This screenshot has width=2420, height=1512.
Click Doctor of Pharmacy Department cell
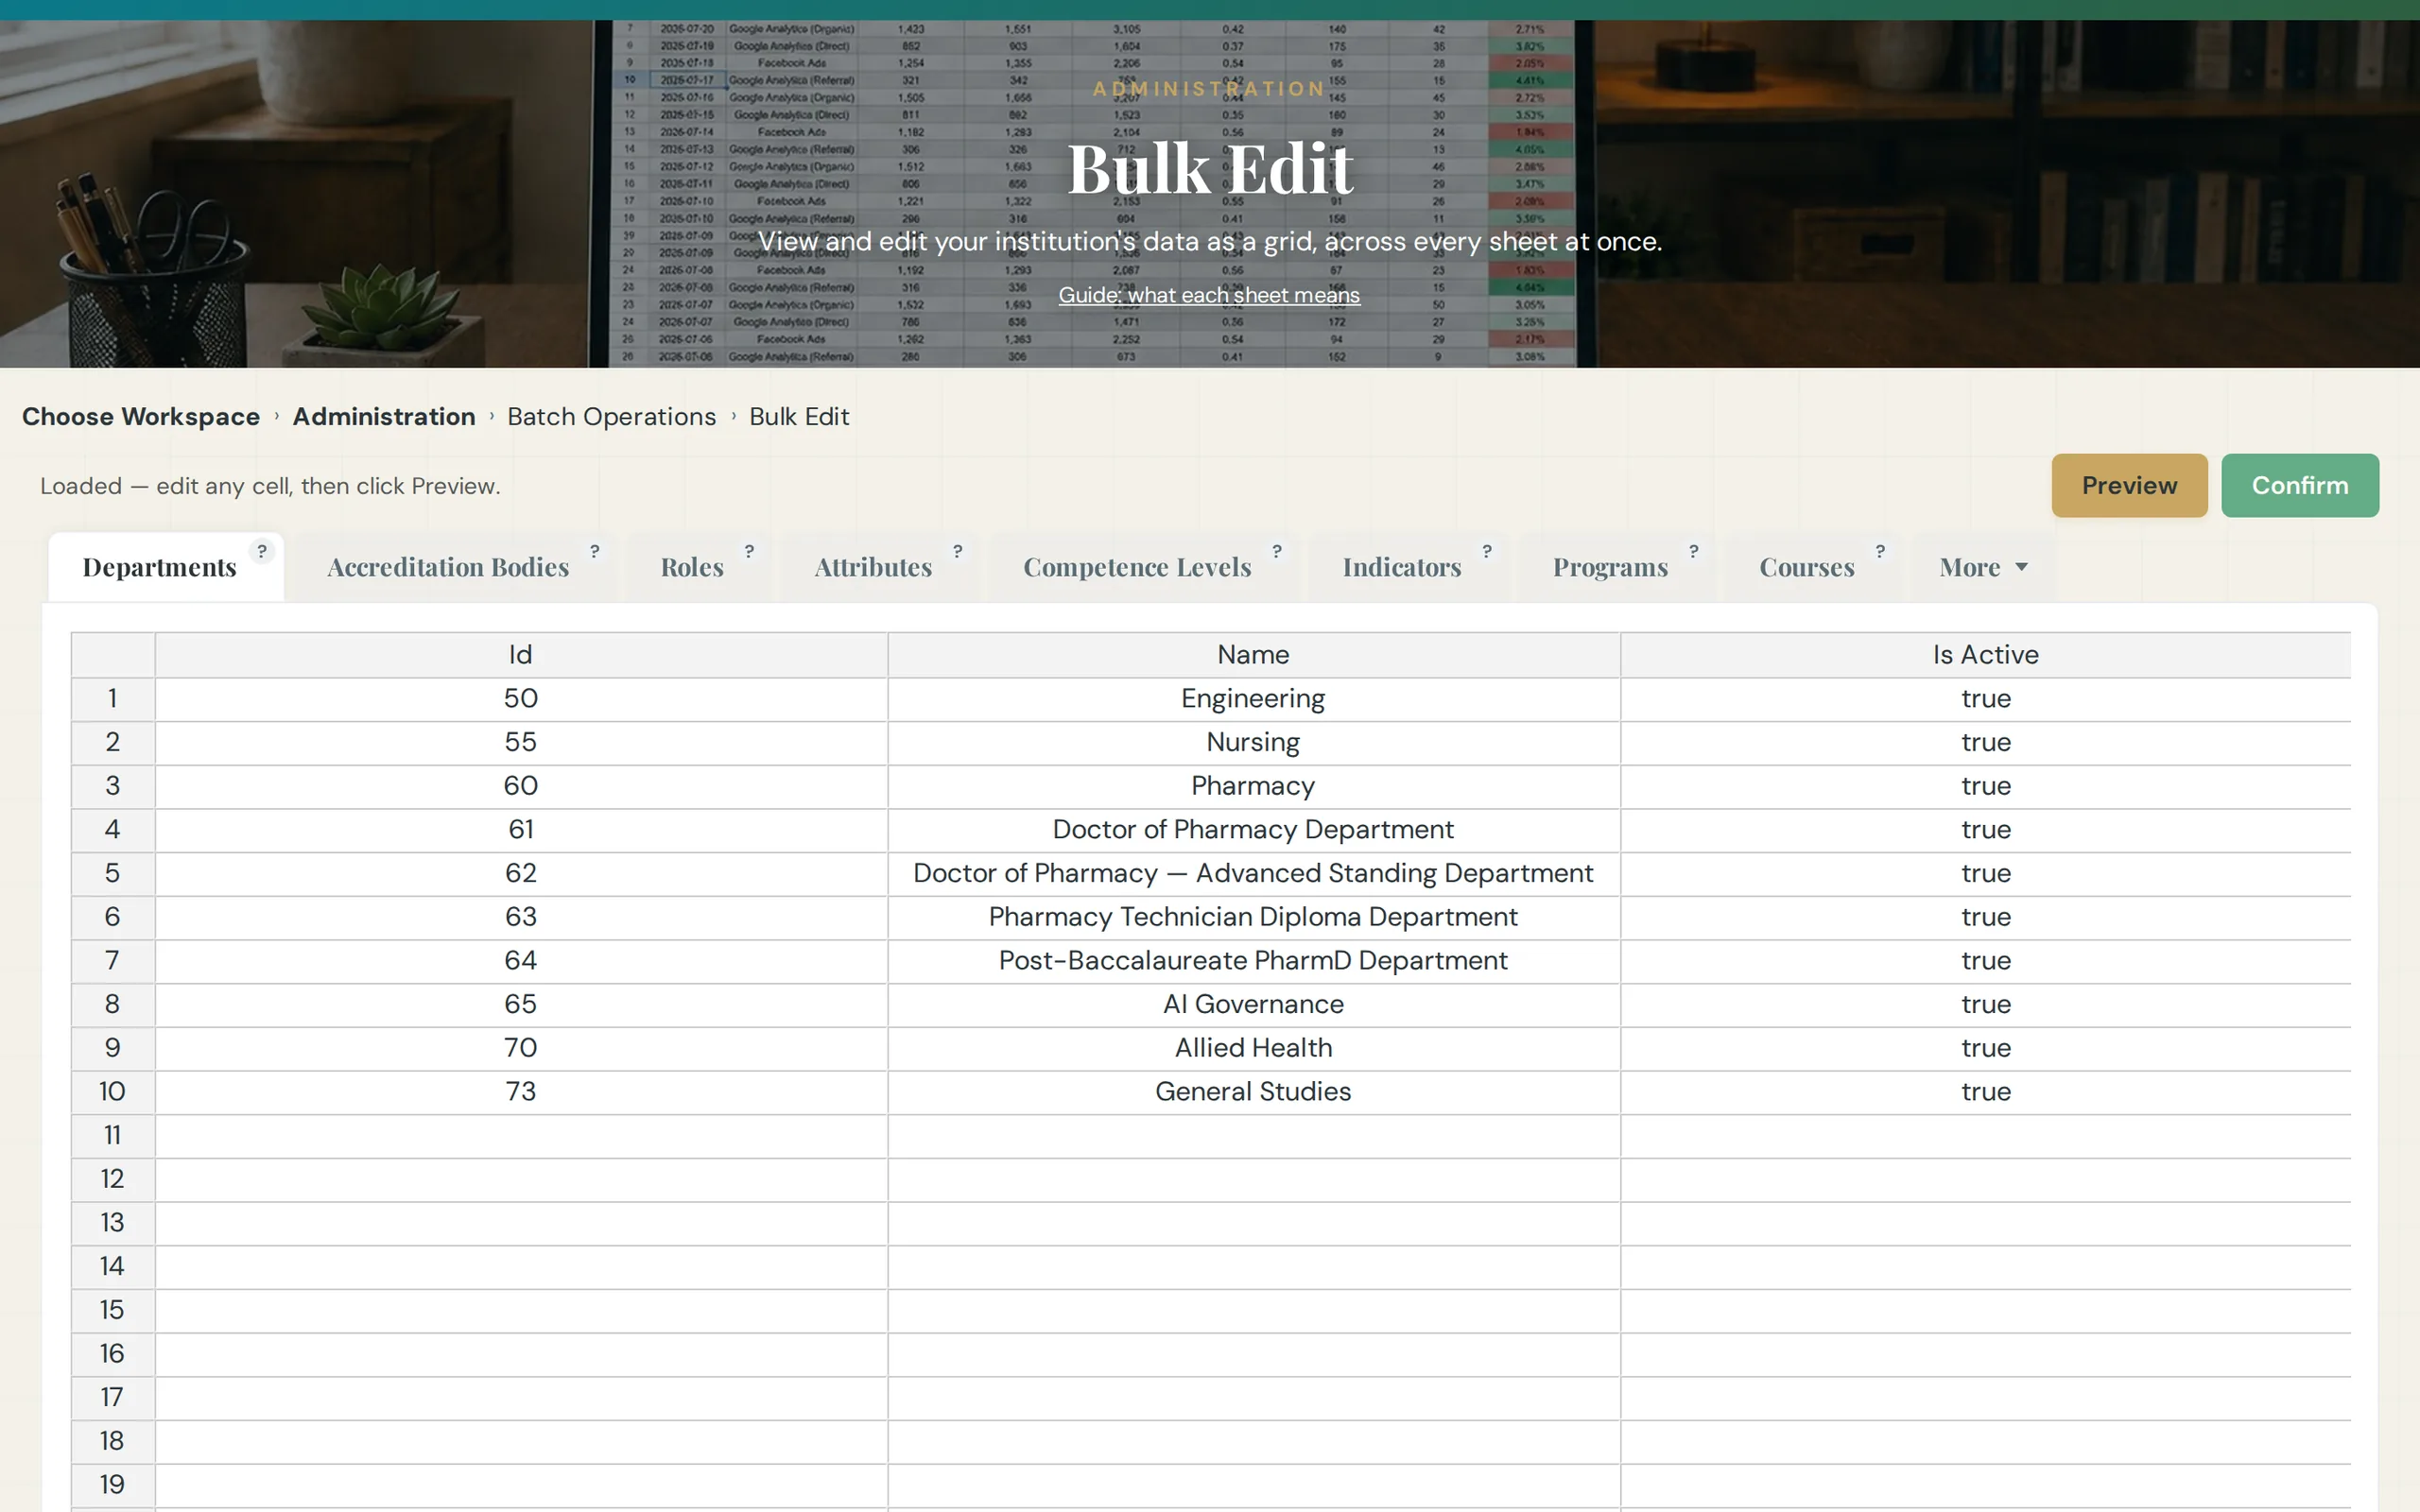[x=1253, y=830]
